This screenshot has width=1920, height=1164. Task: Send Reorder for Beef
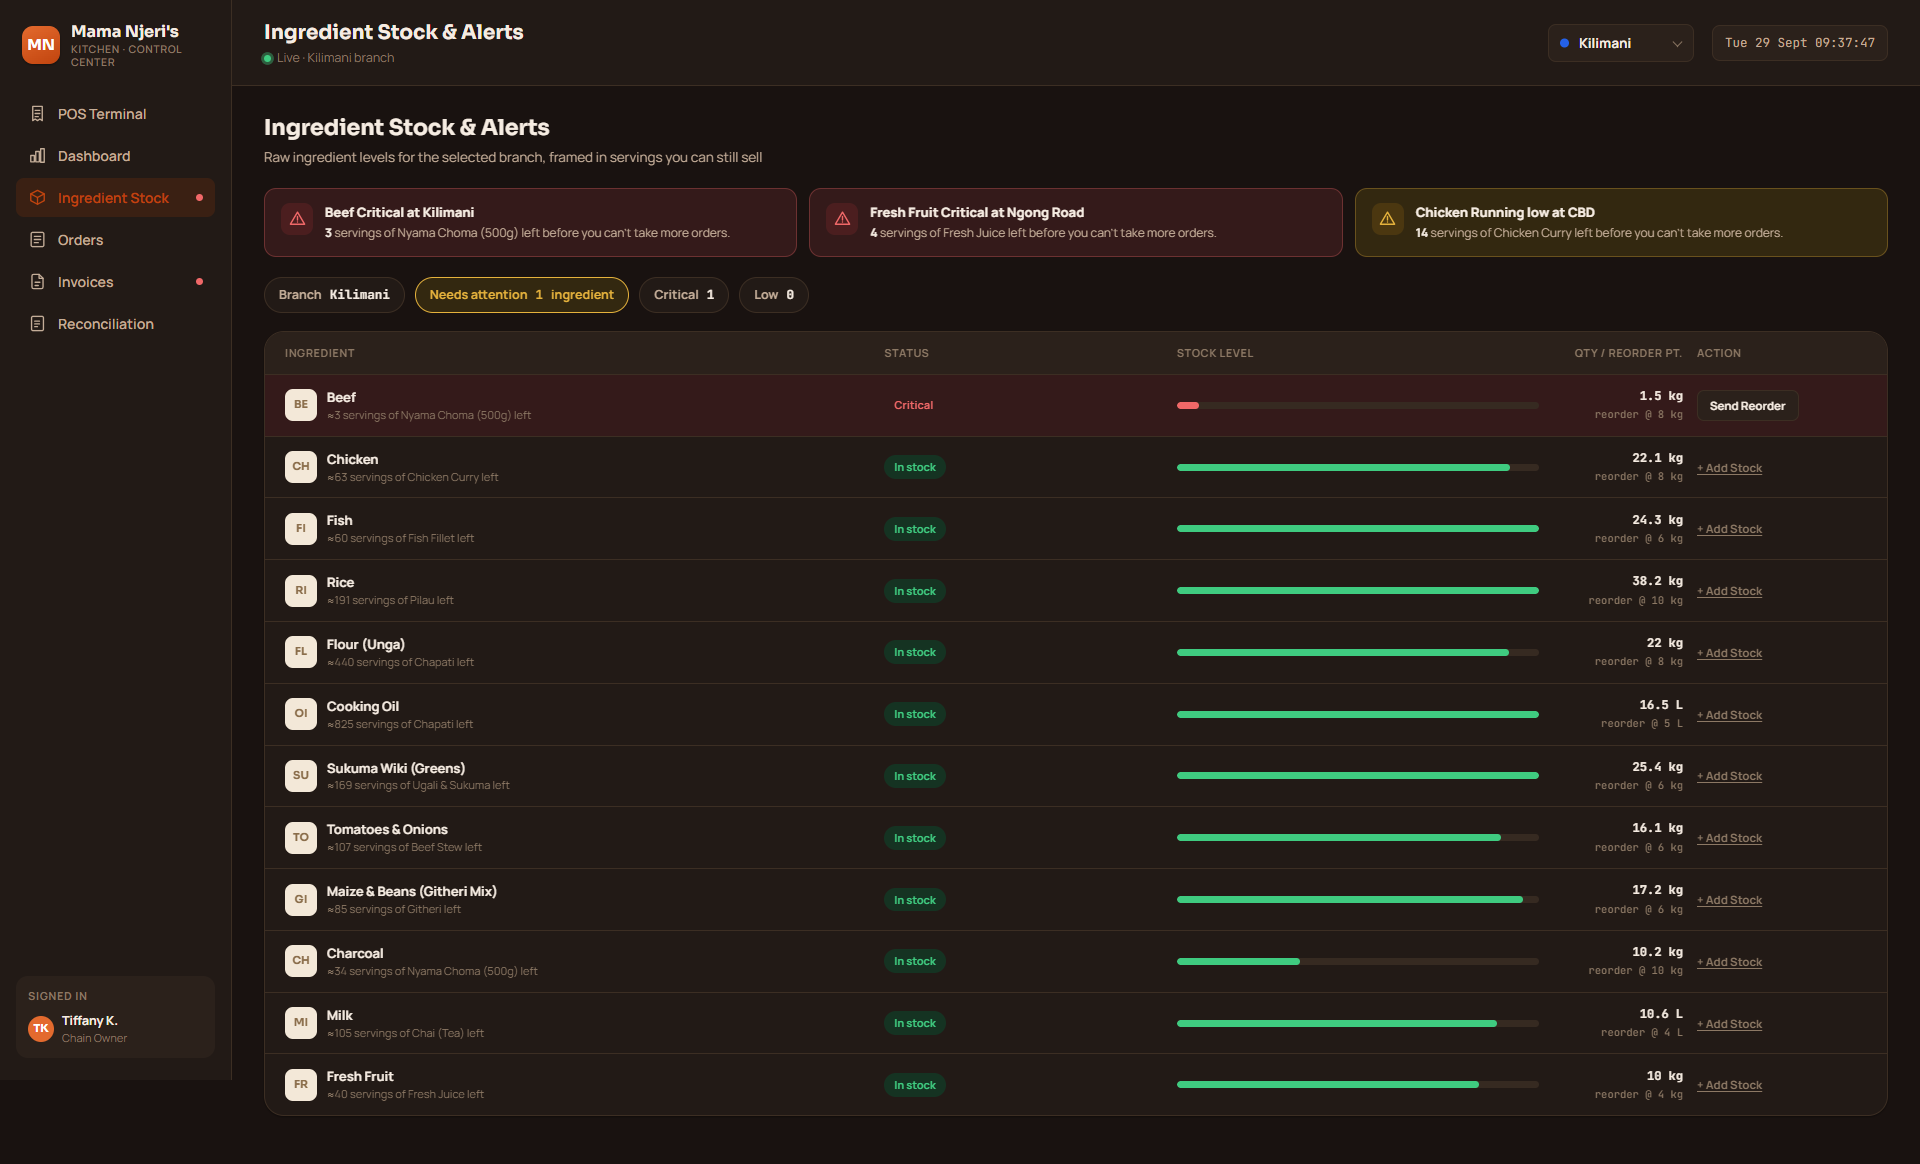(1747, 406)
